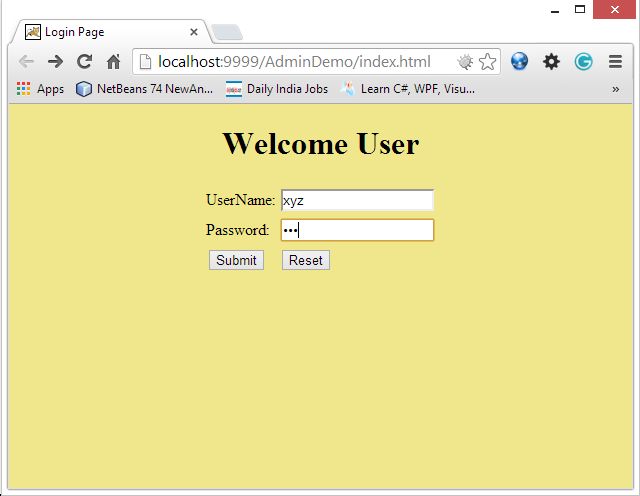Click the Password: label
The image size is (640, 496).
238,230
